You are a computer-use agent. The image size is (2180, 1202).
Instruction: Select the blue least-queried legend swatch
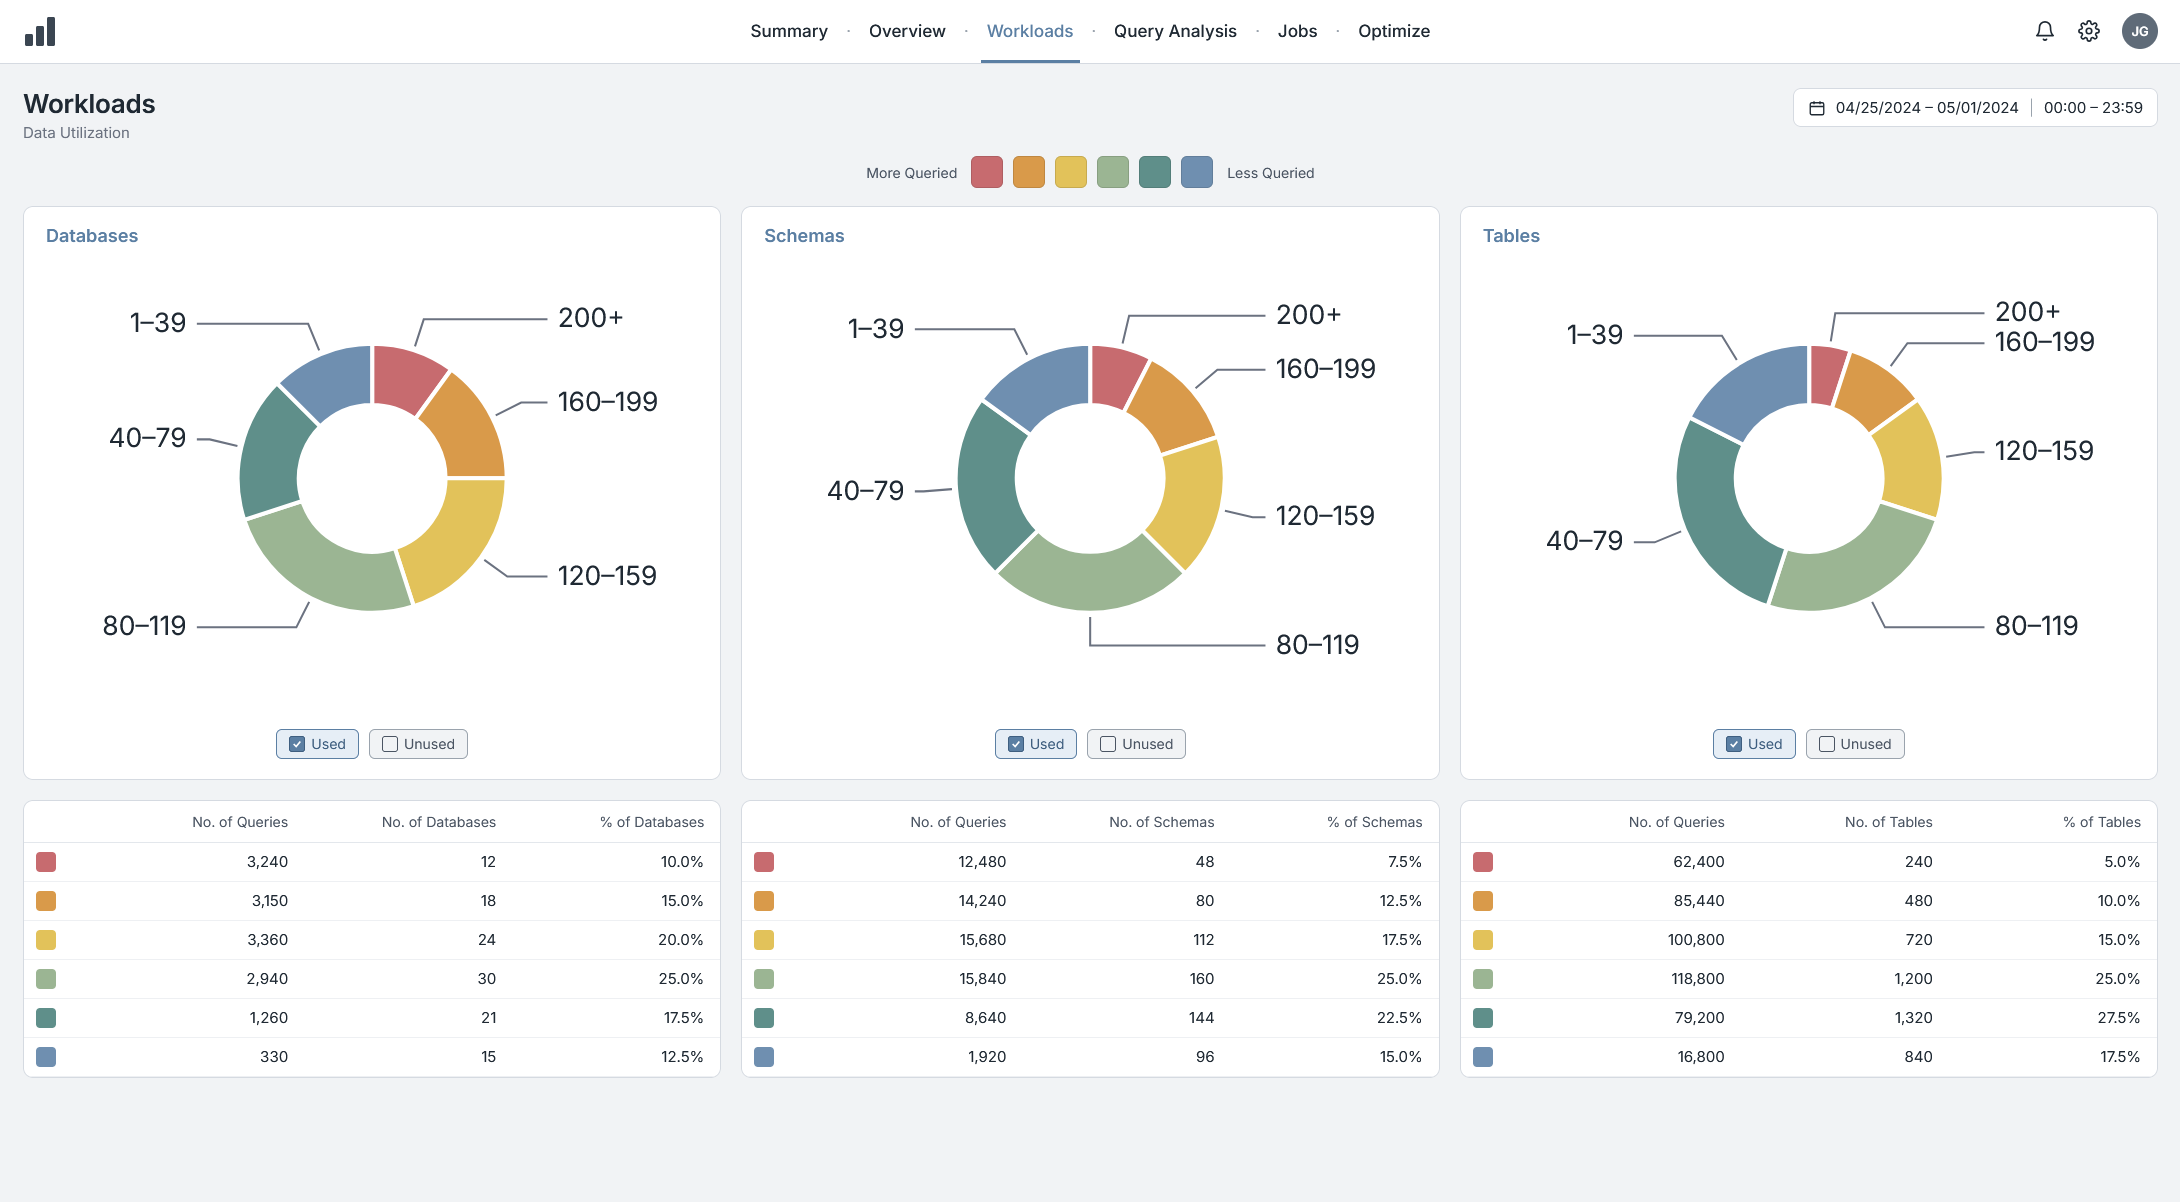(x=1197, y=172)
